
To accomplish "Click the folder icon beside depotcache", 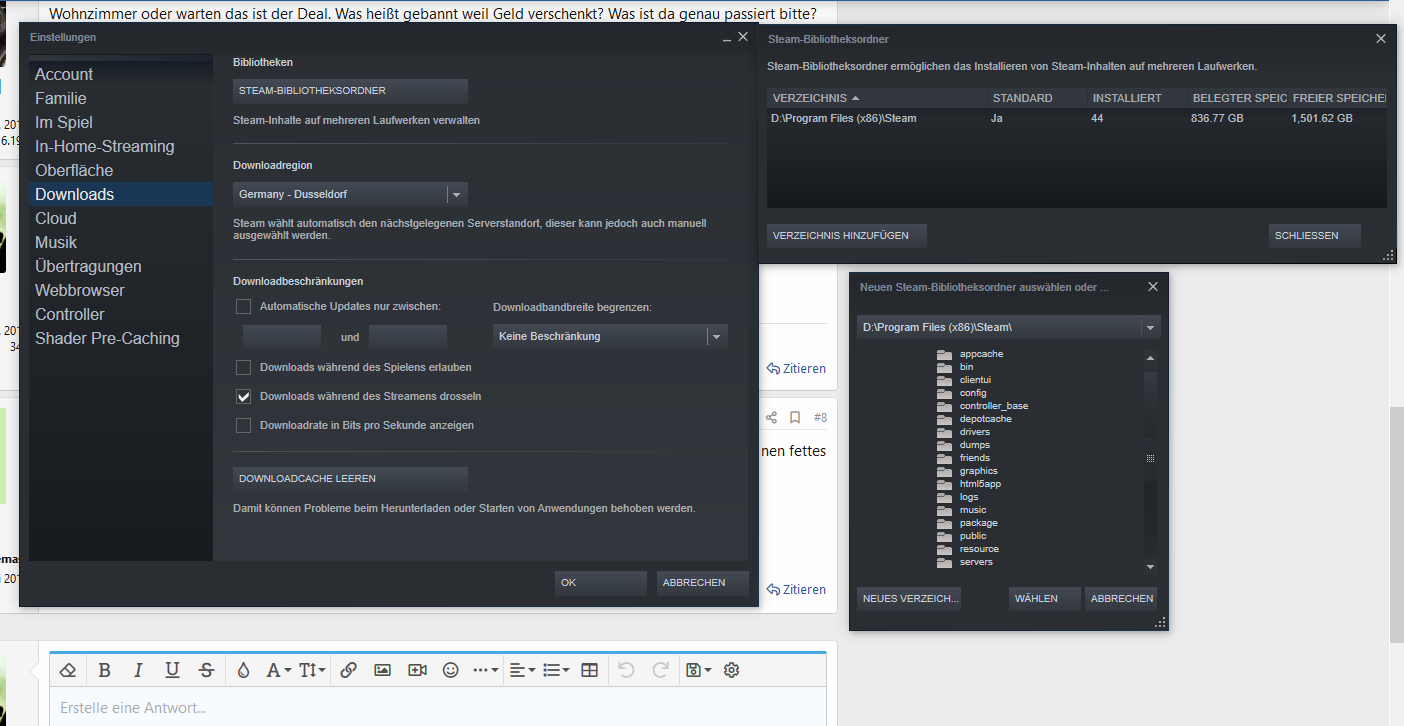I will 944,419.
